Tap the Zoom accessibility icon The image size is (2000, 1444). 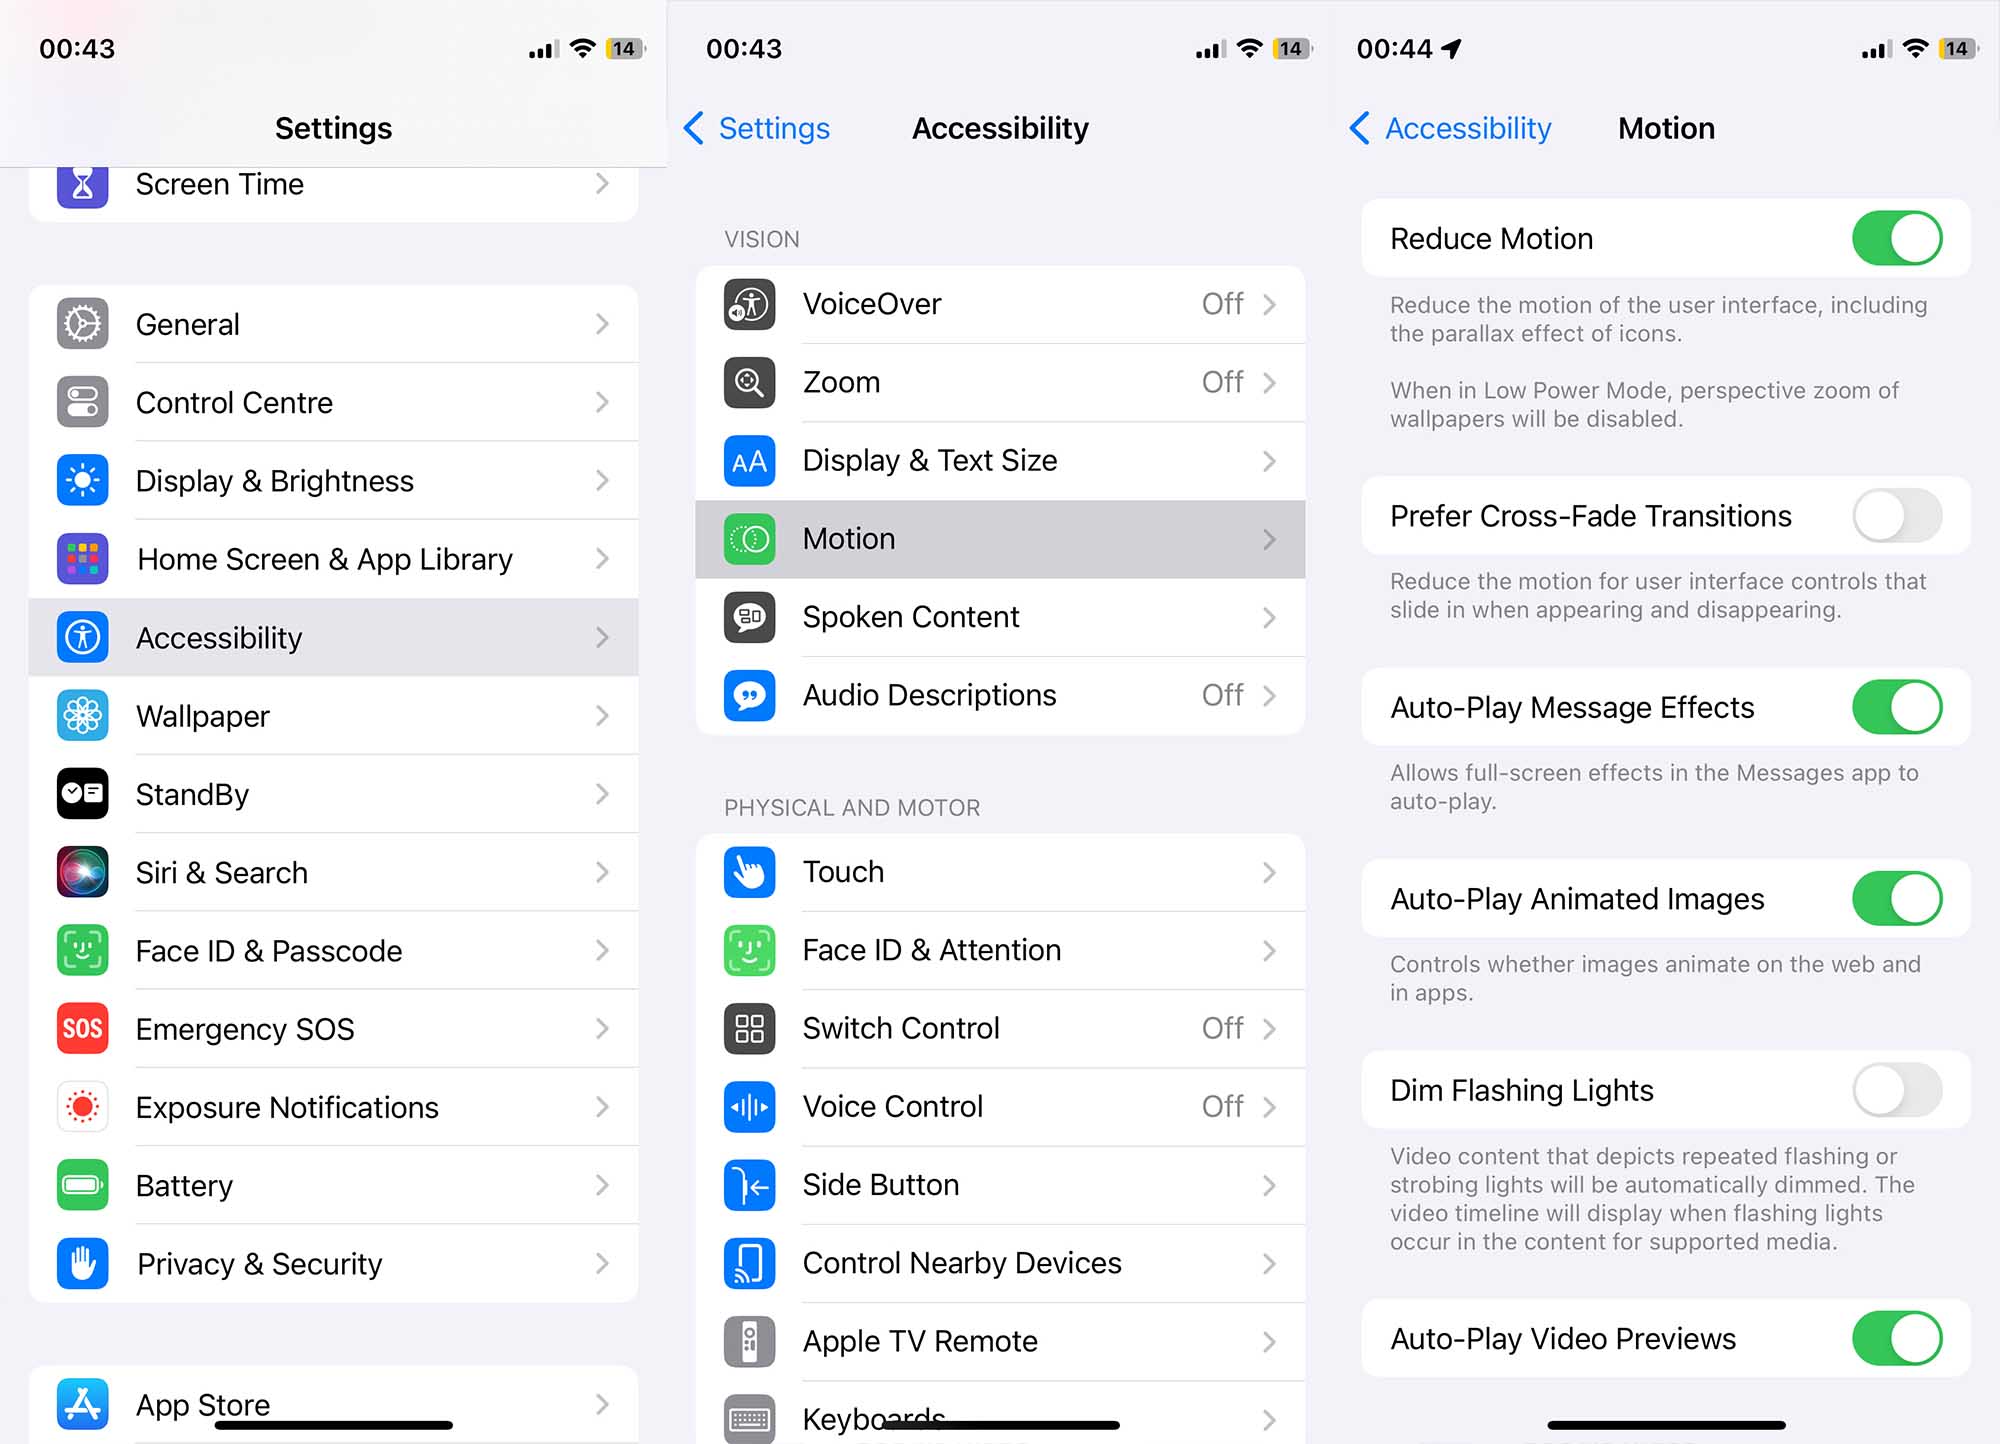point(750,384)
